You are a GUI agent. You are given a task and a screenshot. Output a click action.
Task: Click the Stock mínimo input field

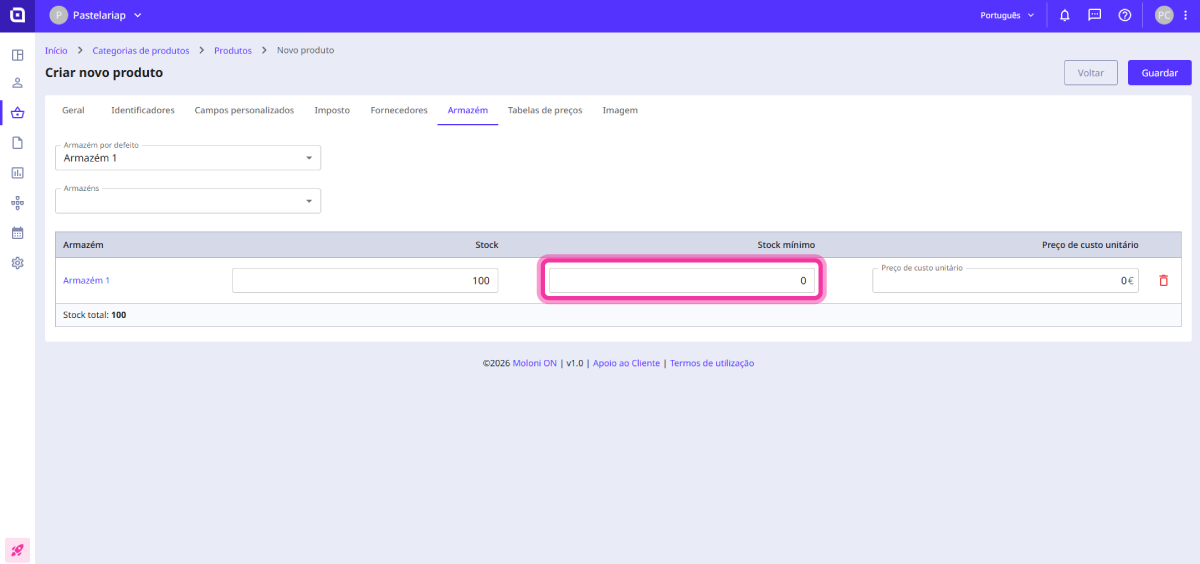pos(682,281)
